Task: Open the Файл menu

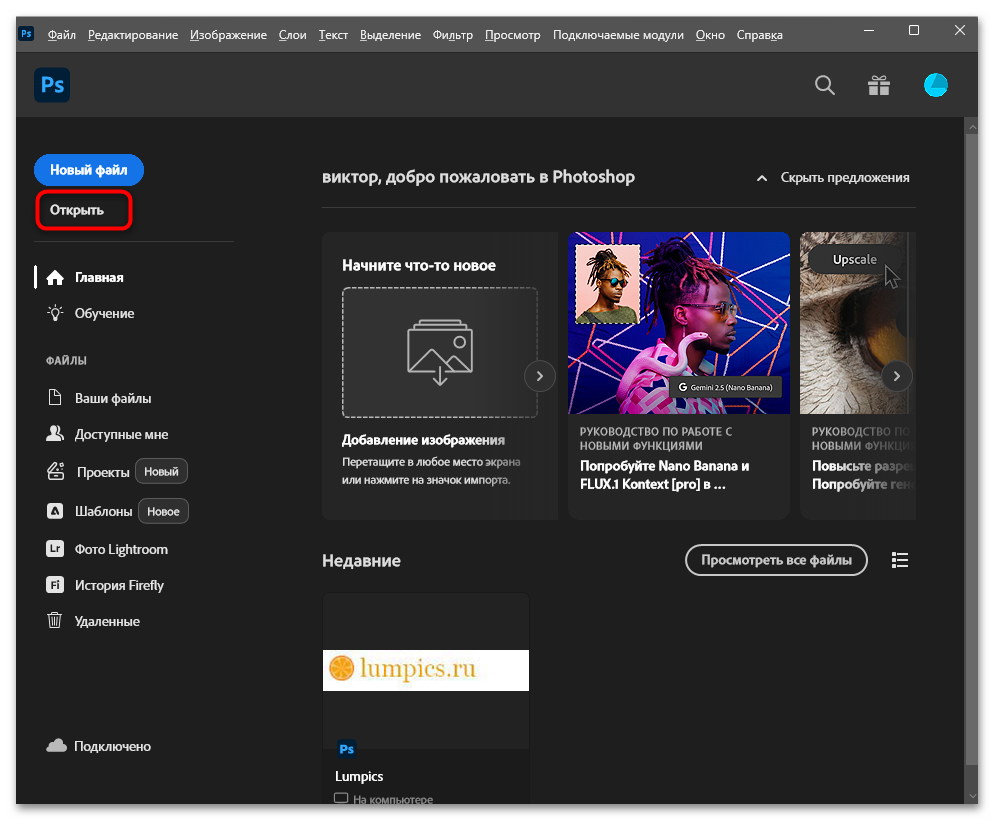Action: (61, 34)
